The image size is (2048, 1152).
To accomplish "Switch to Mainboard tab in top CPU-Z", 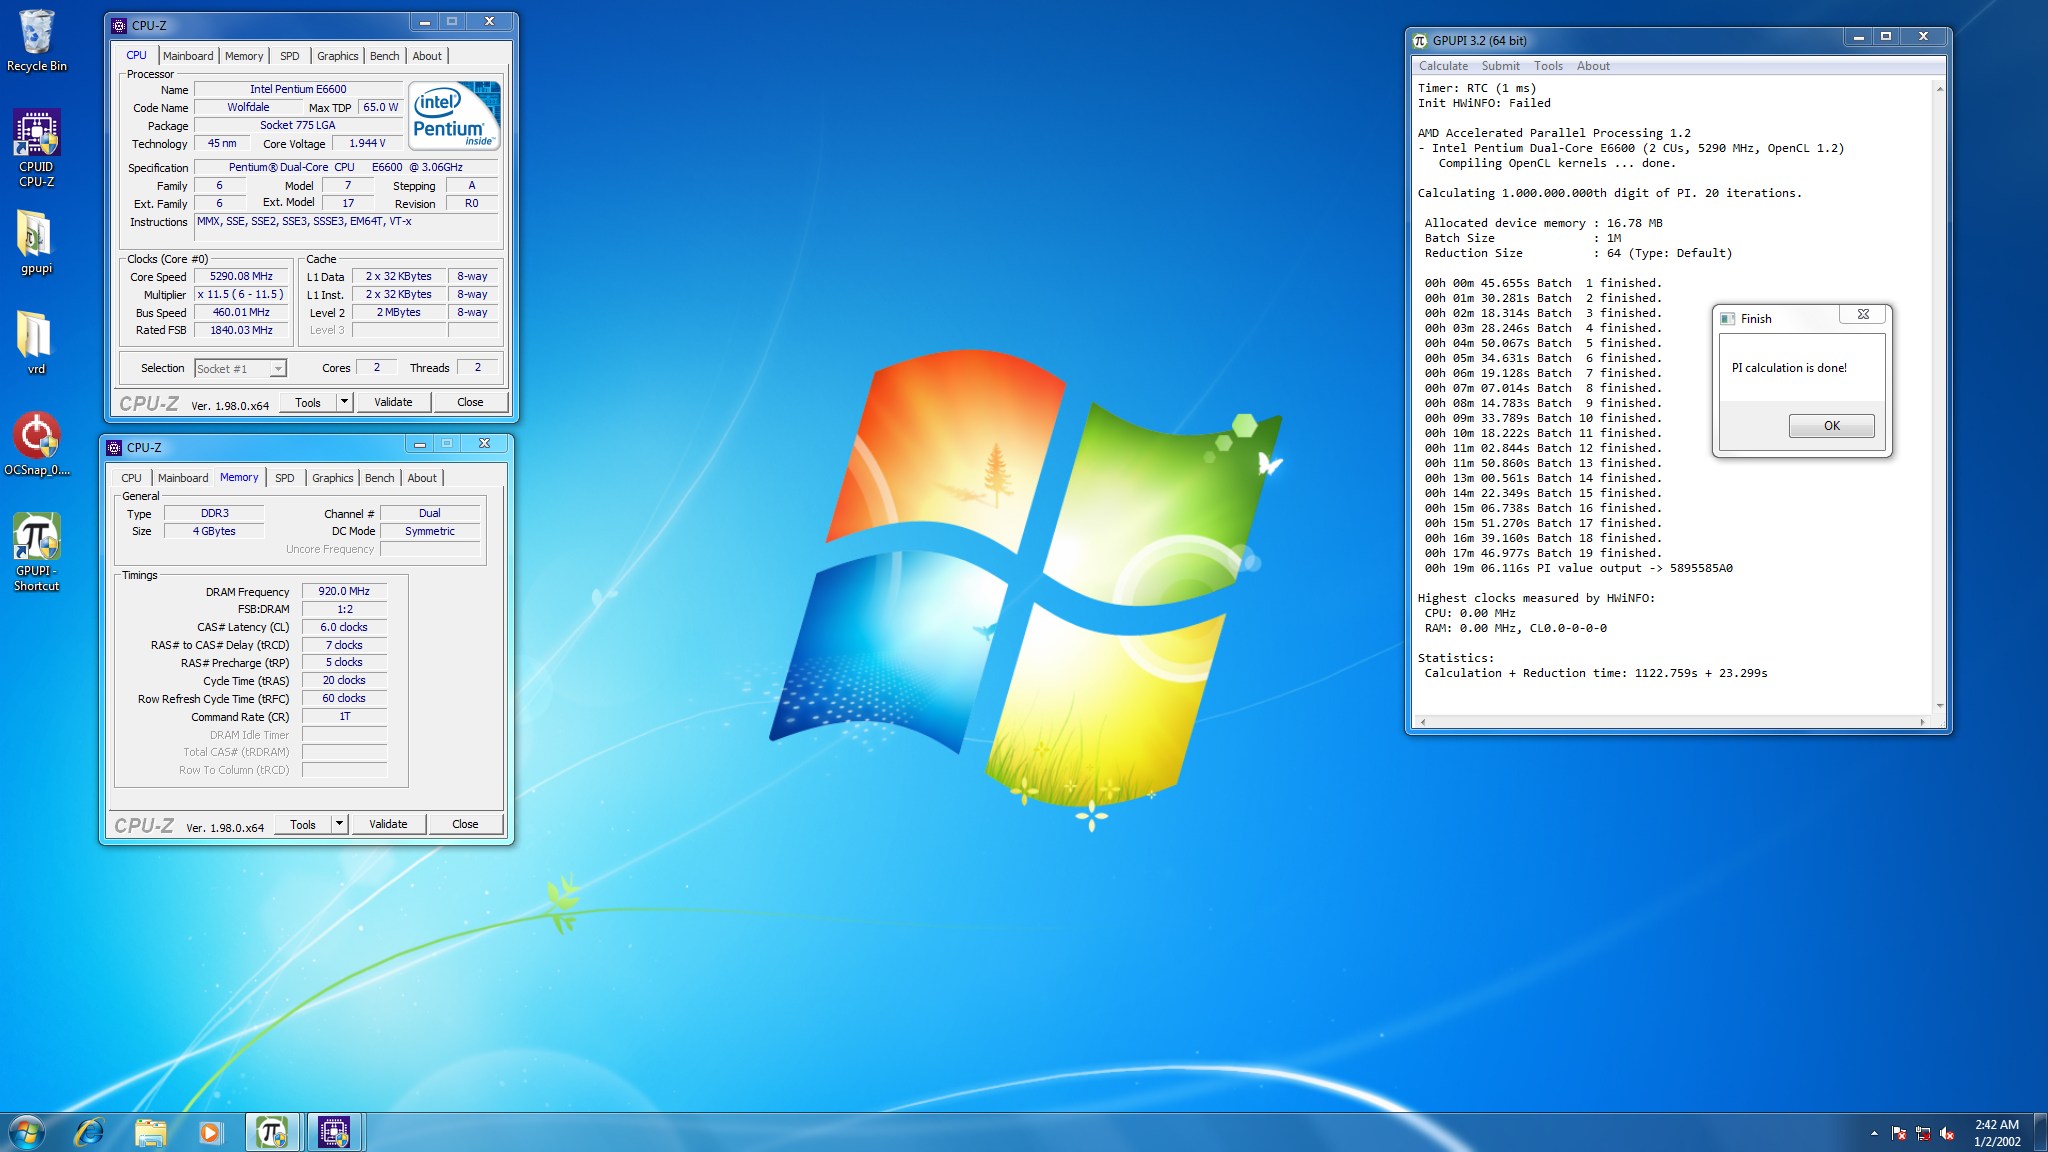I will pyautogui.click(x=188, y=56).
